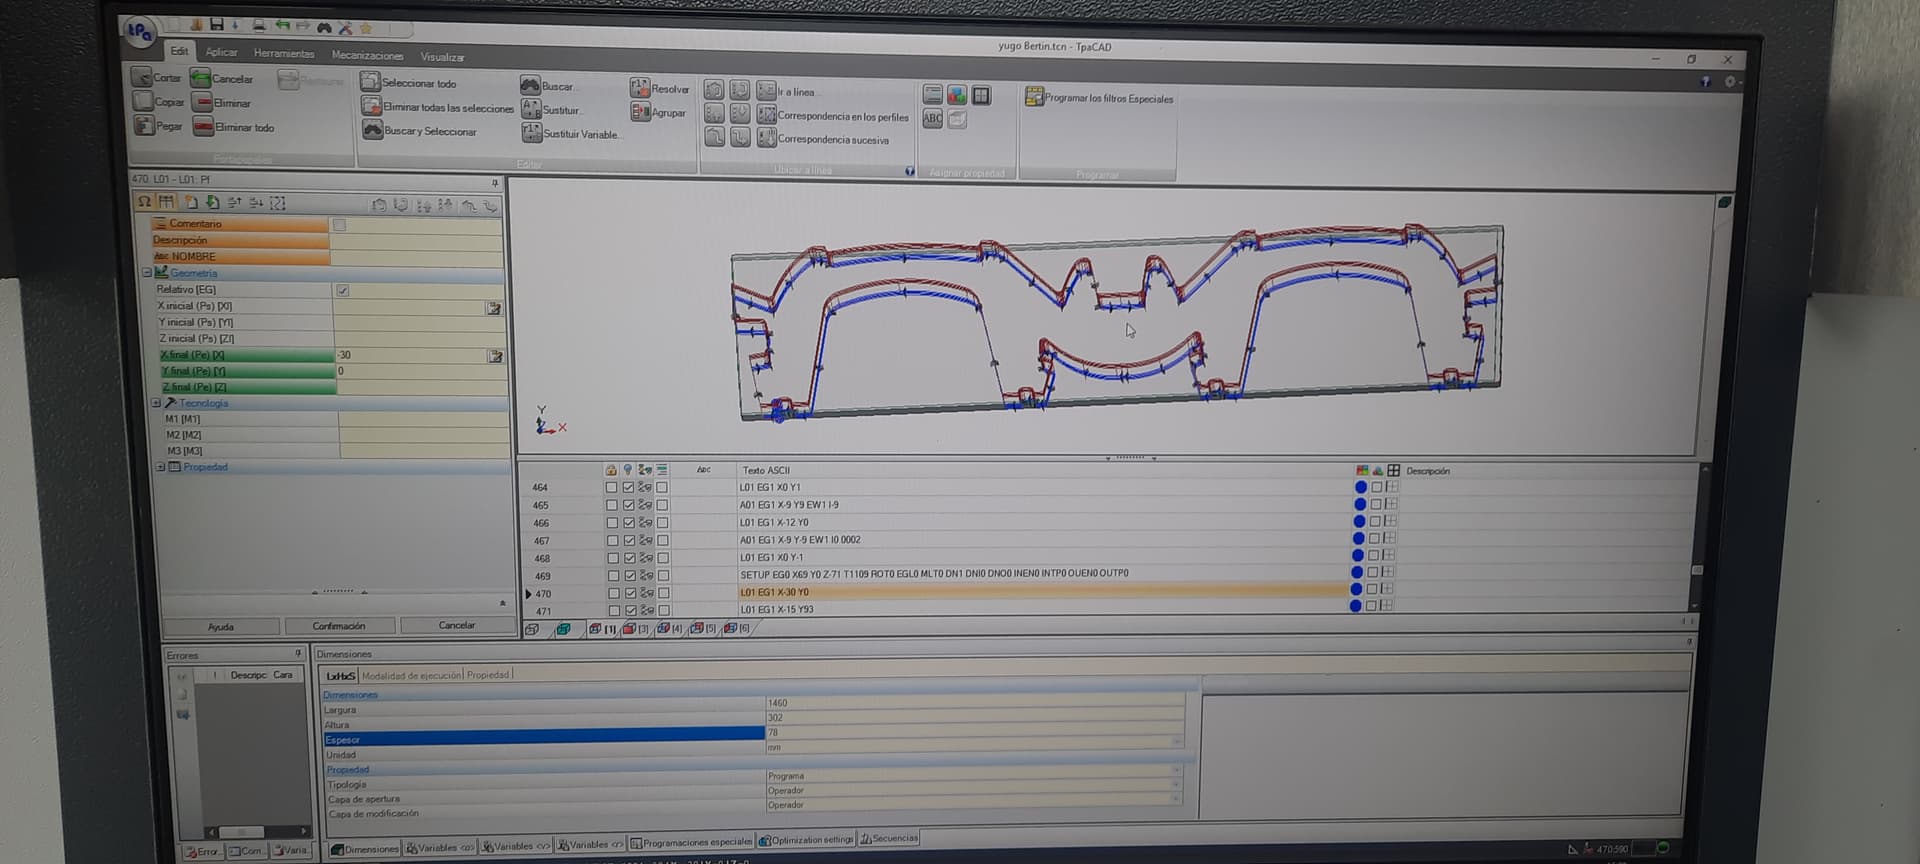Toggle the Comentario checkbox

(x=339, y=225)
